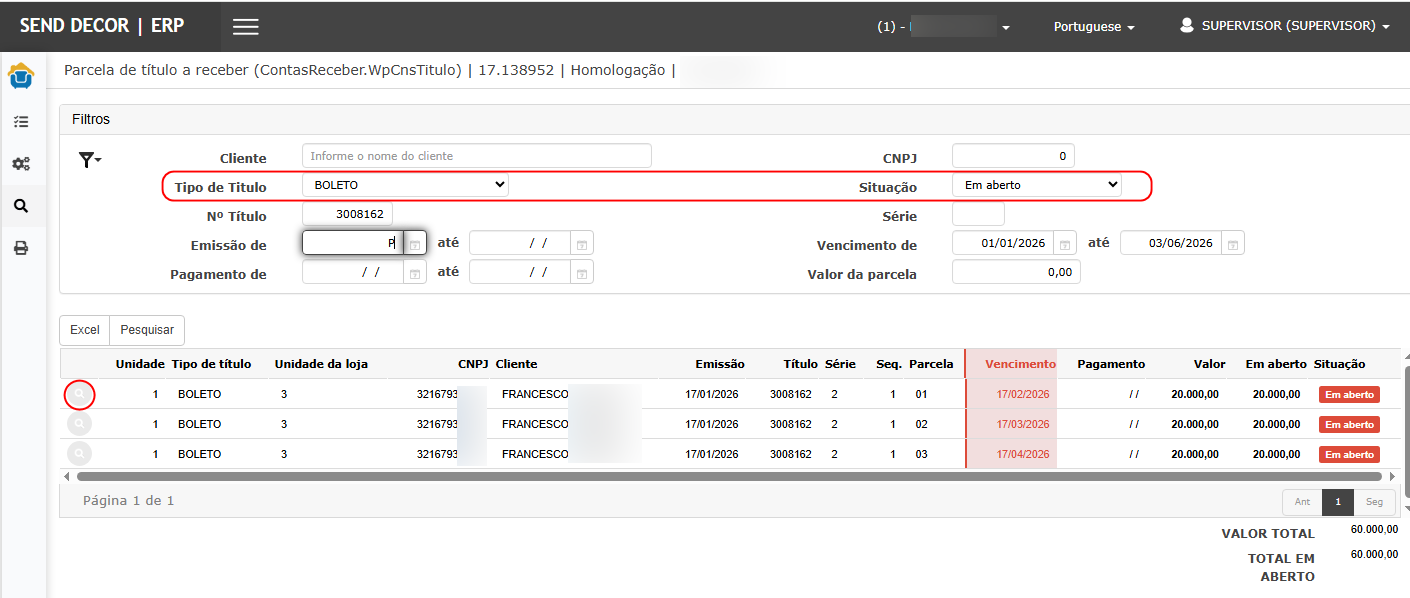Click the Valor column header
The width and height of the screenshot is (1410, 598).
click(x=1209, y=364)
